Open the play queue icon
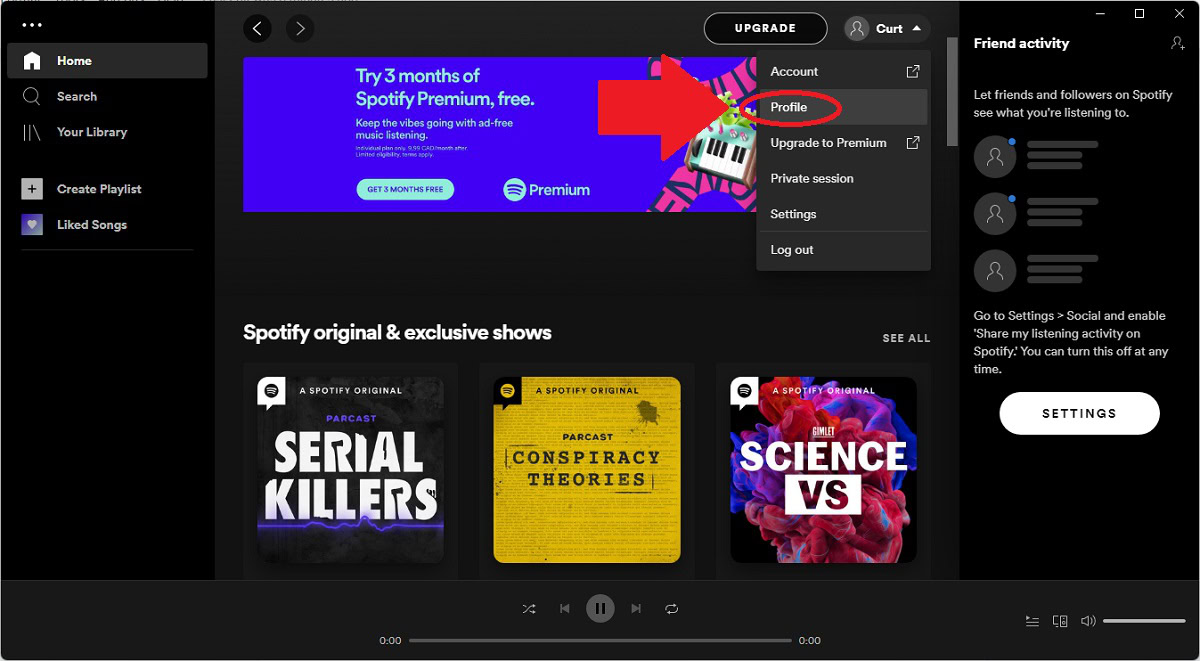The width and height of the screenshot is (1200, 661). tap(1032, 621)
